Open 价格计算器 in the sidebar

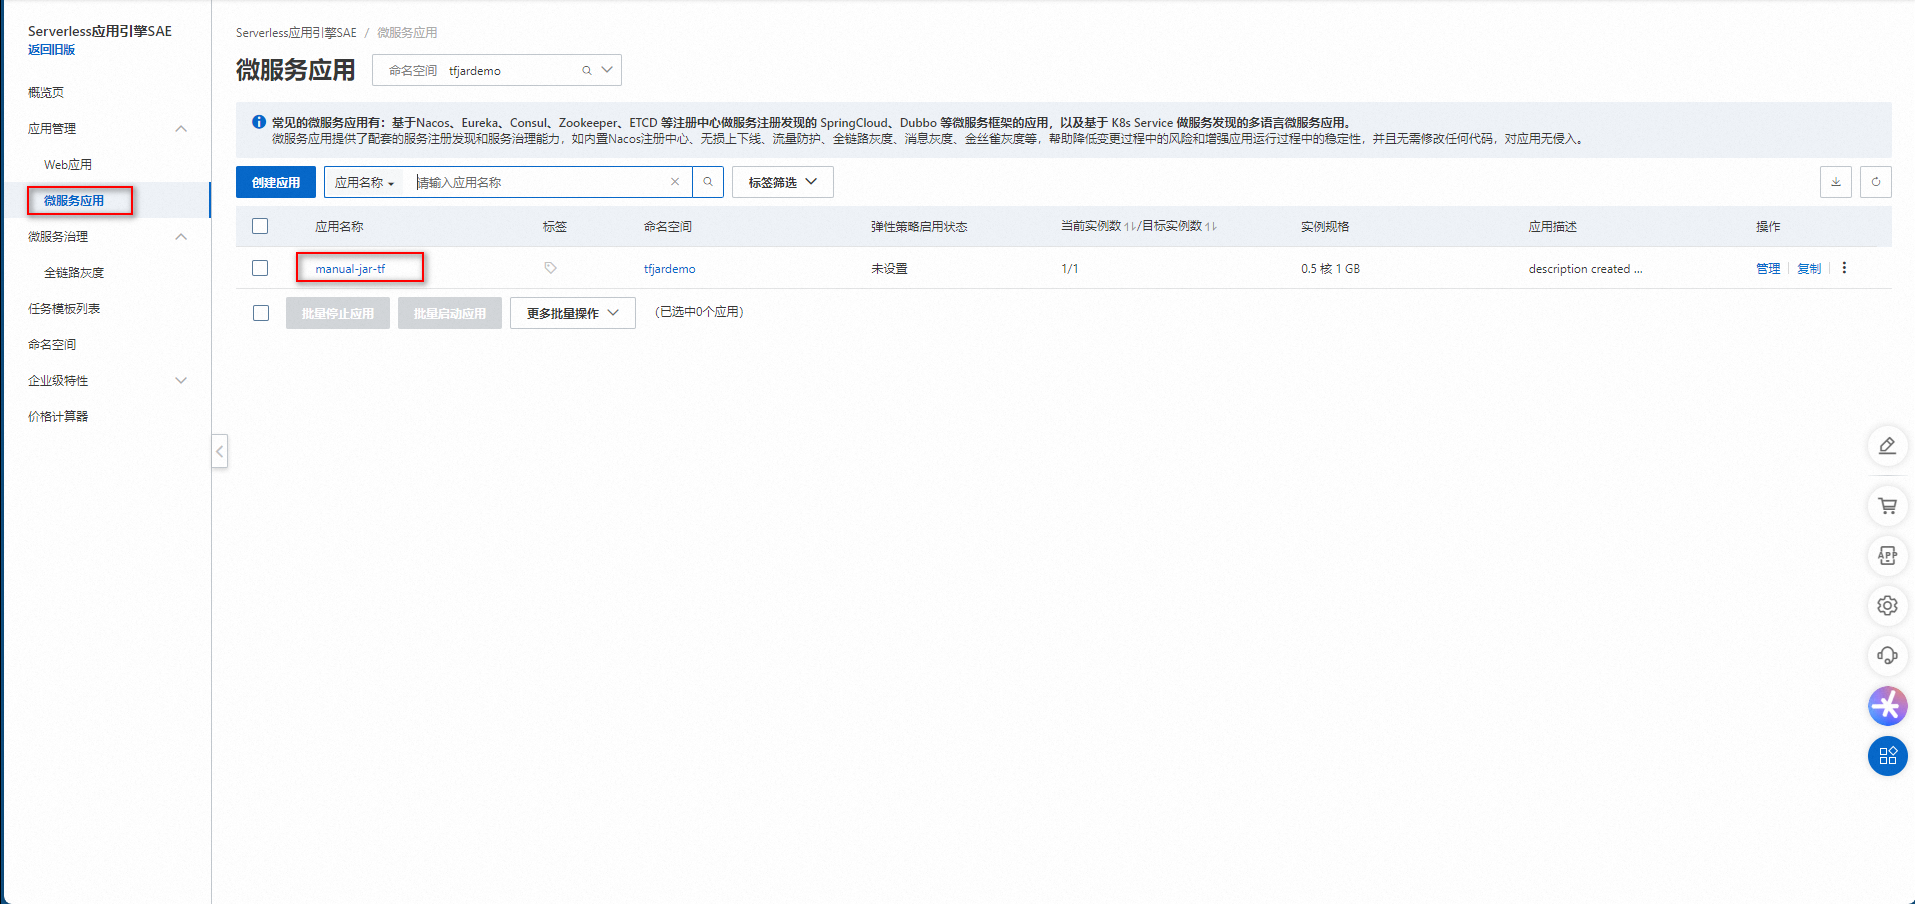pyautogui.click(x=58, y=416)
